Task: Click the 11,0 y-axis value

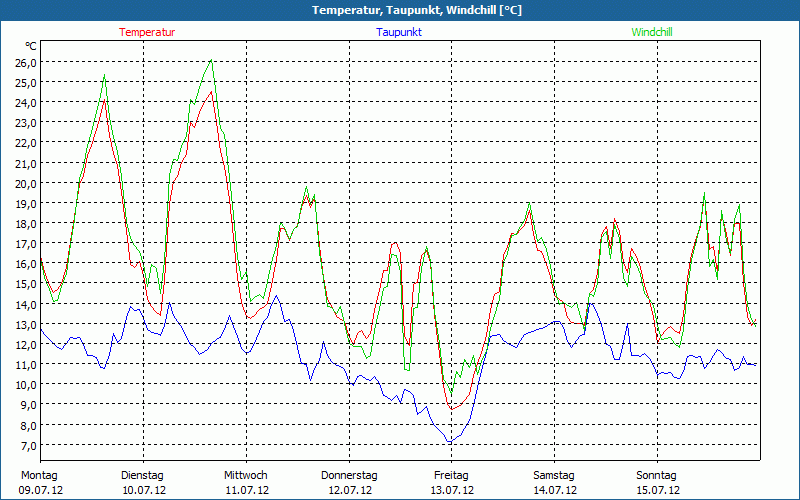Action: pyautogui.click(x=26, y=364)
